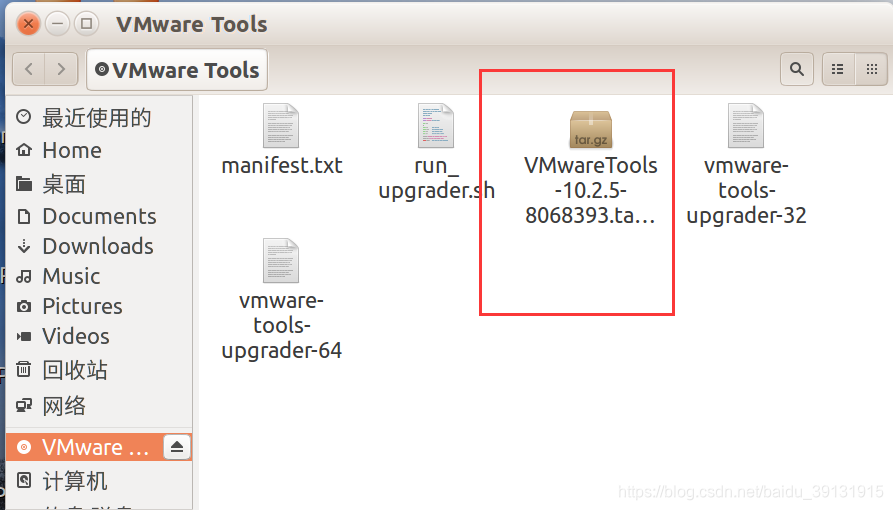Click the Trash bin icon in sidebar

[x=23, y=369]
